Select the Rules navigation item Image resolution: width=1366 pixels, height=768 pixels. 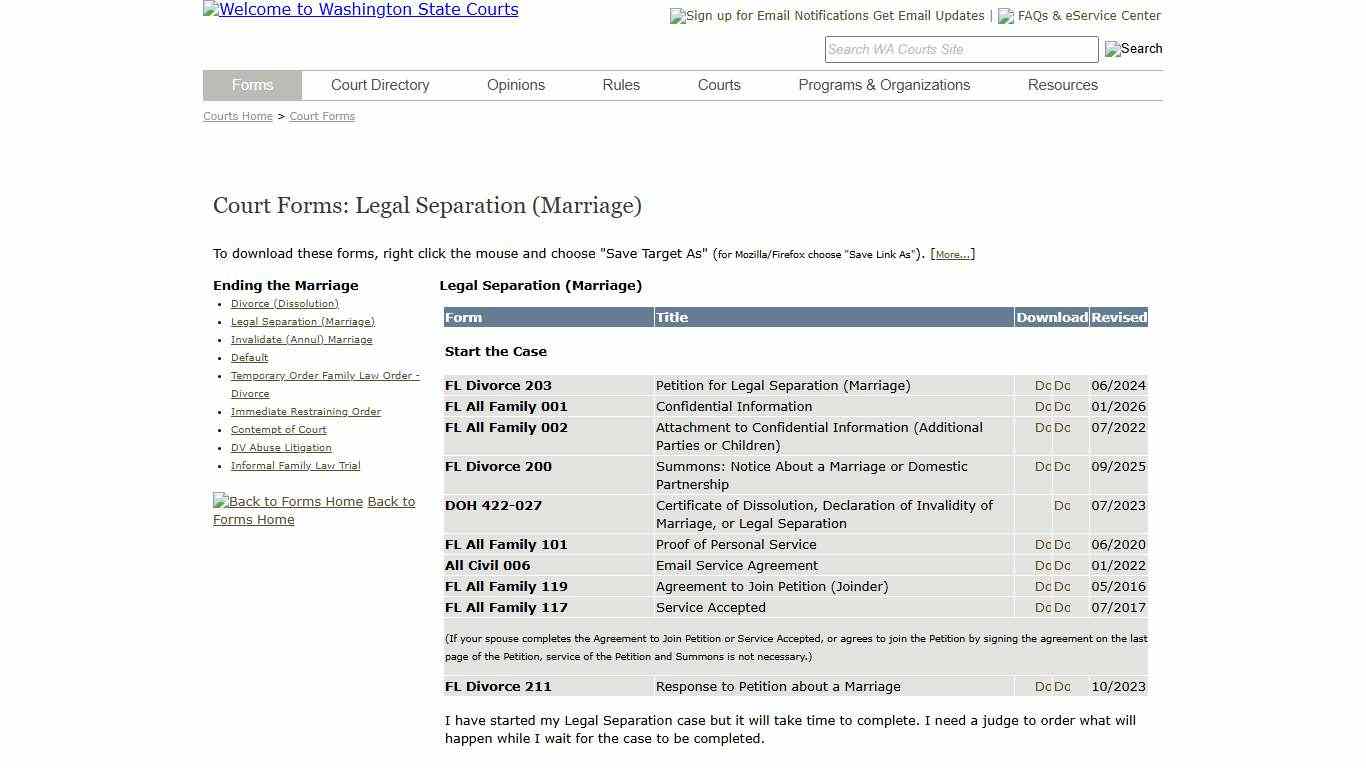point(620,85)
